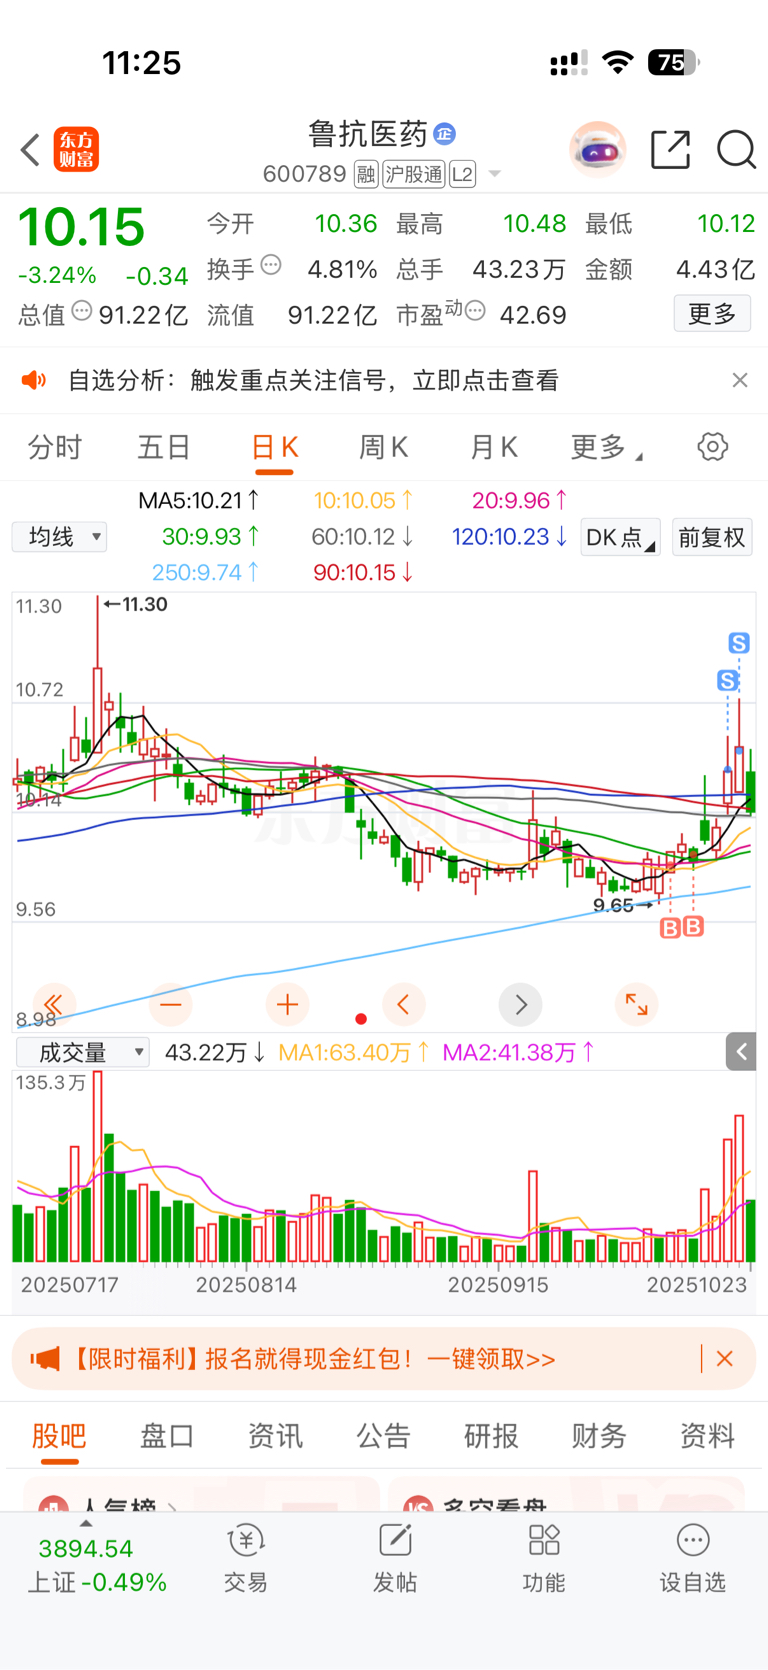The image size is (768, 1670).
Task: Tap the megaphone icon on promo banner
Action: pyautogui.click(x=45, y=1359)
